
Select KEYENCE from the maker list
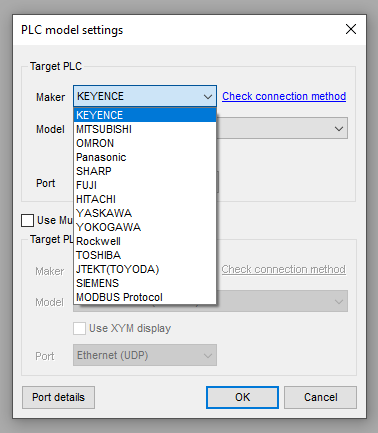pyautogui.click(x=145, y=115)
